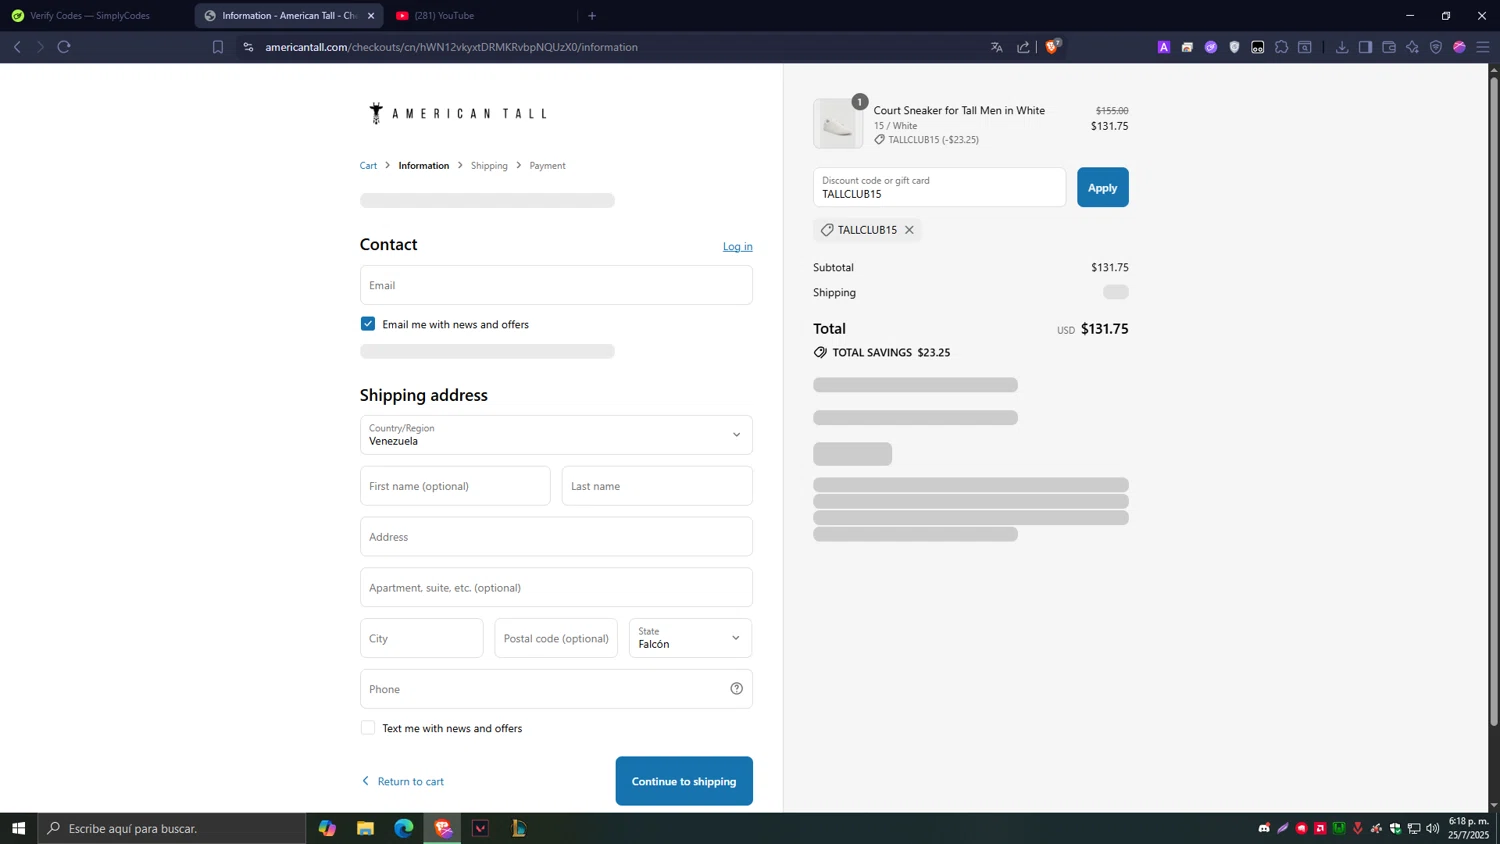Click the browser back arrow
The height and width of the screenshot is (844, 1500).
[x=17, y=47]
